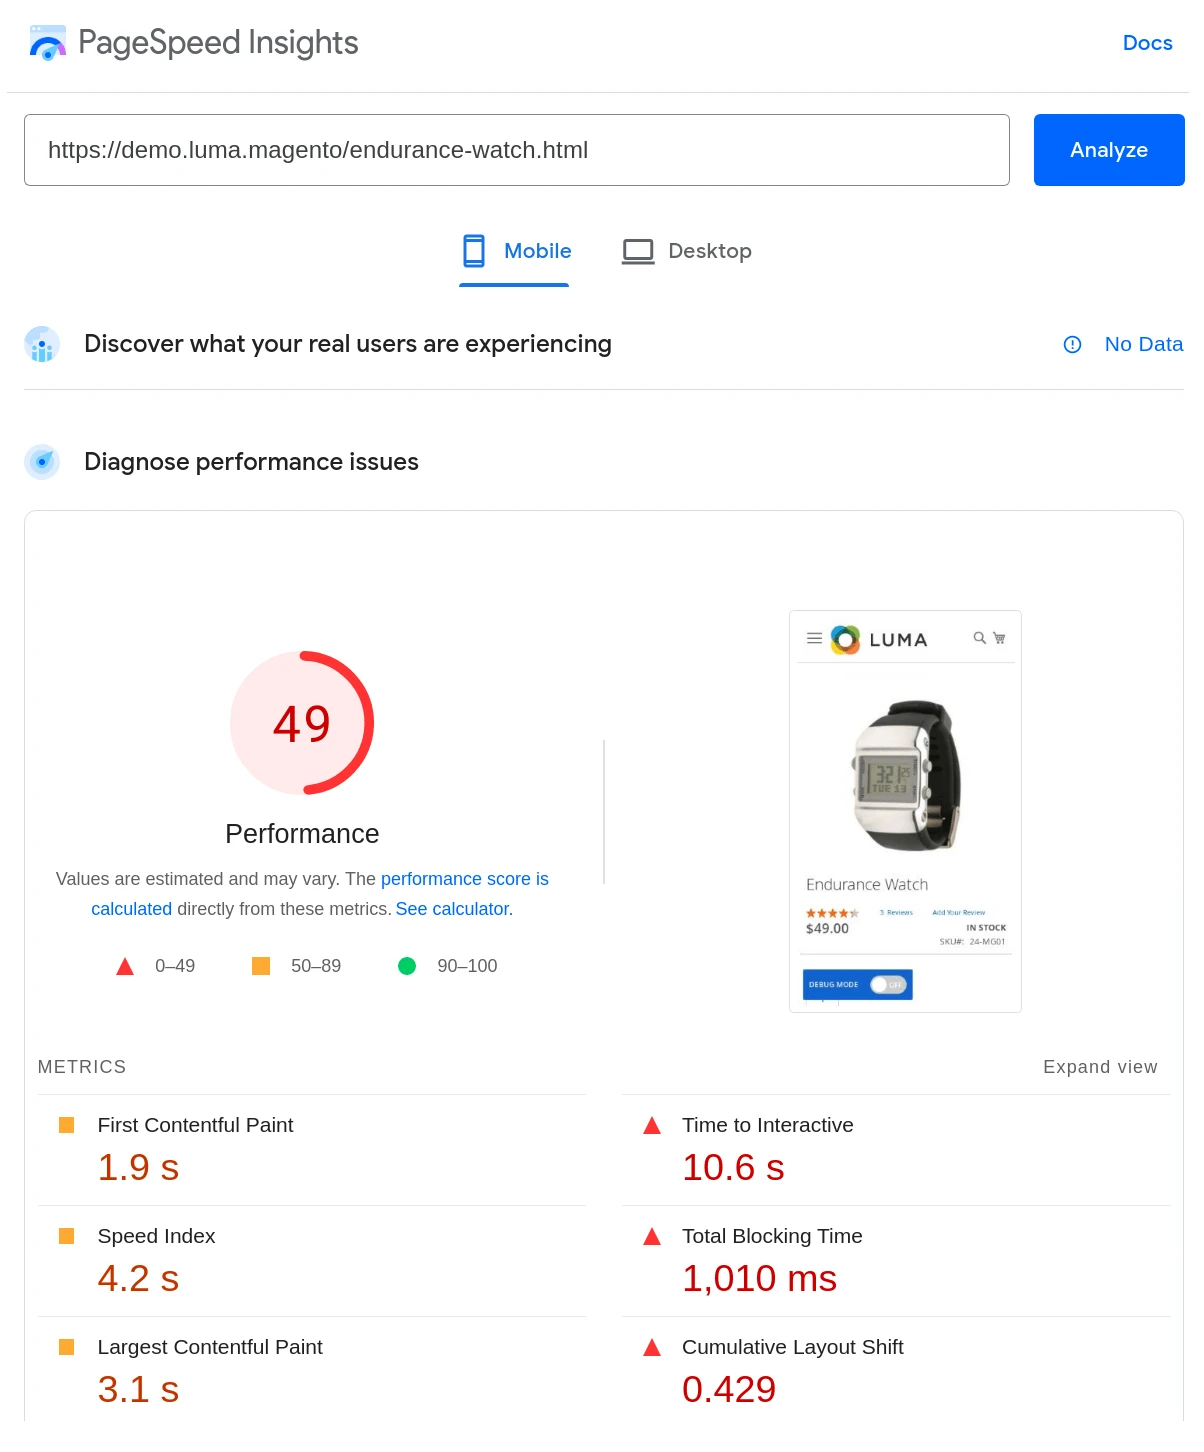Click the real users experience icon

coord(42,344)
